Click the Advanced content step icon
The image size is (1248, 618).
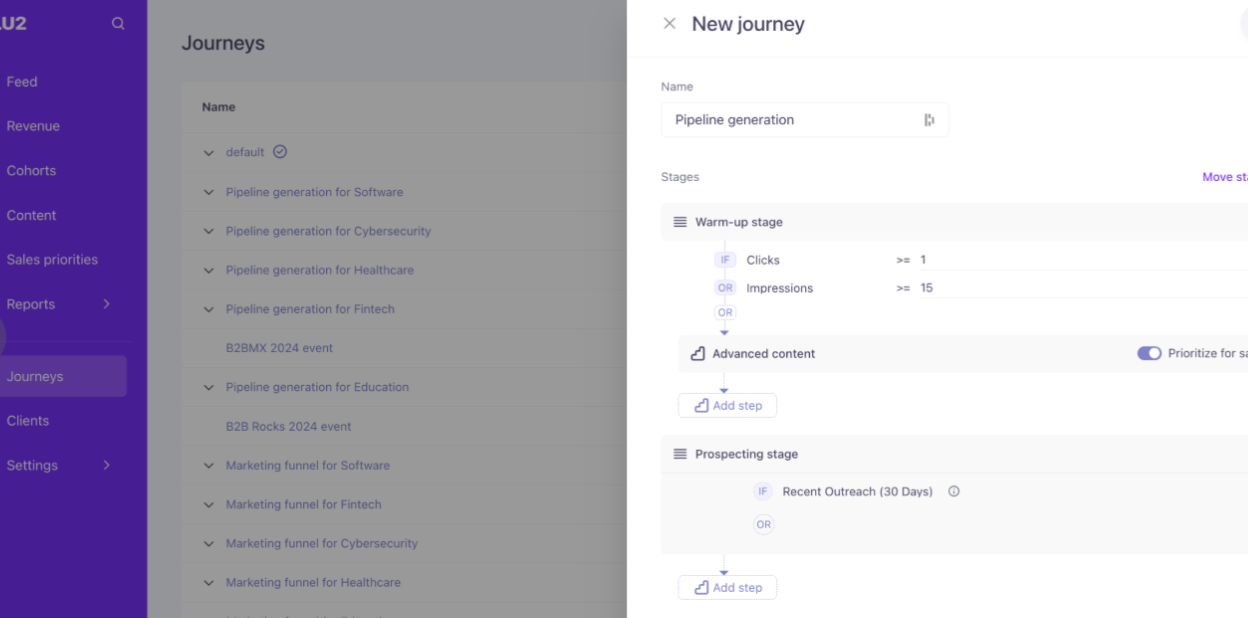[x=698, y=354]
